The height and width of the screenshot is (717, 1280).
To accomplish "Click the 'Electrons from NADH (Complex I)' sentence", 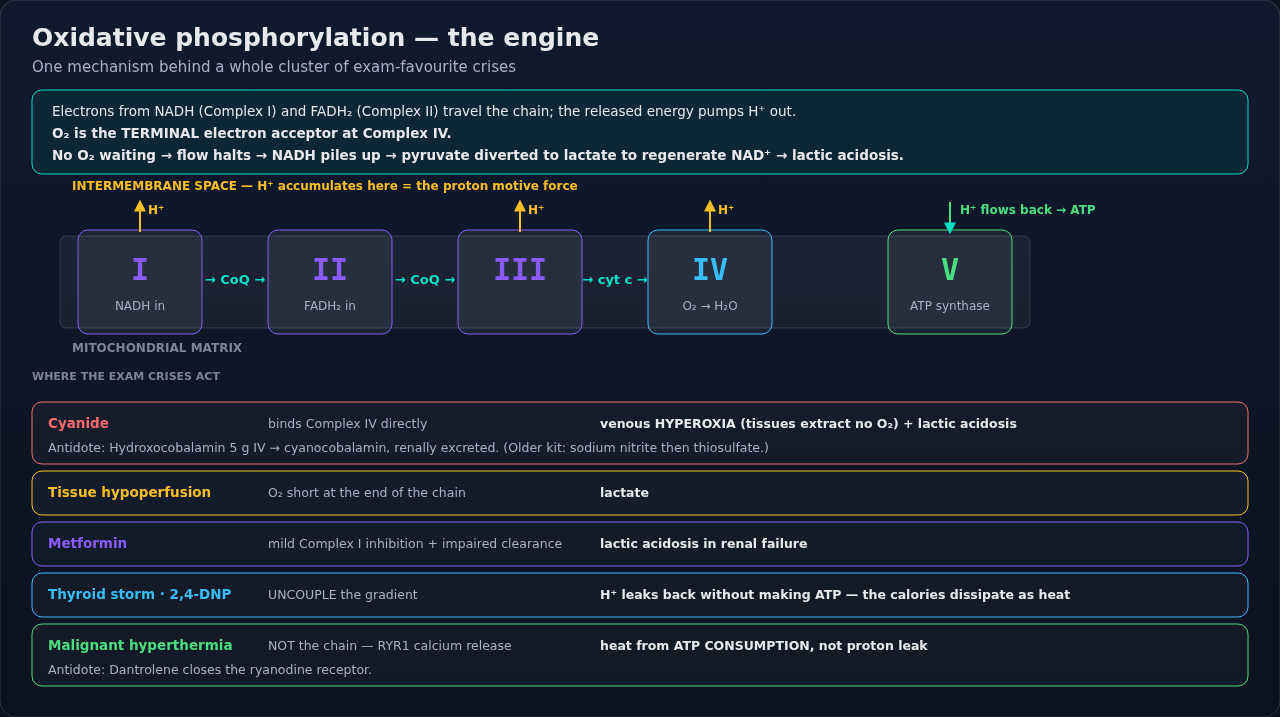I will coord(424,111).
